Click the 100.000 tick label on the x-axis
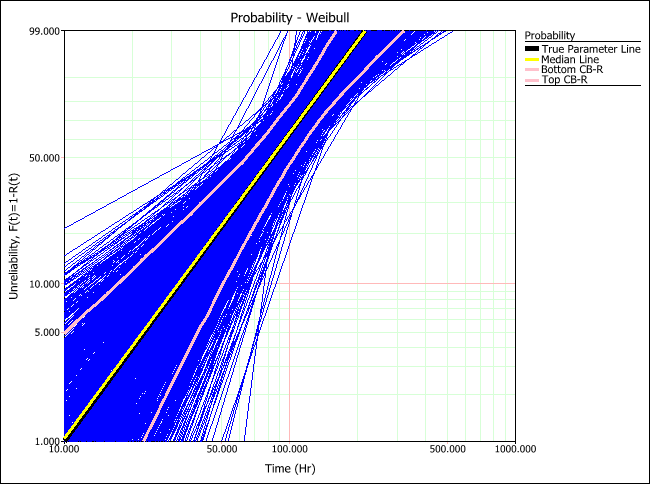 click(290, 451)
